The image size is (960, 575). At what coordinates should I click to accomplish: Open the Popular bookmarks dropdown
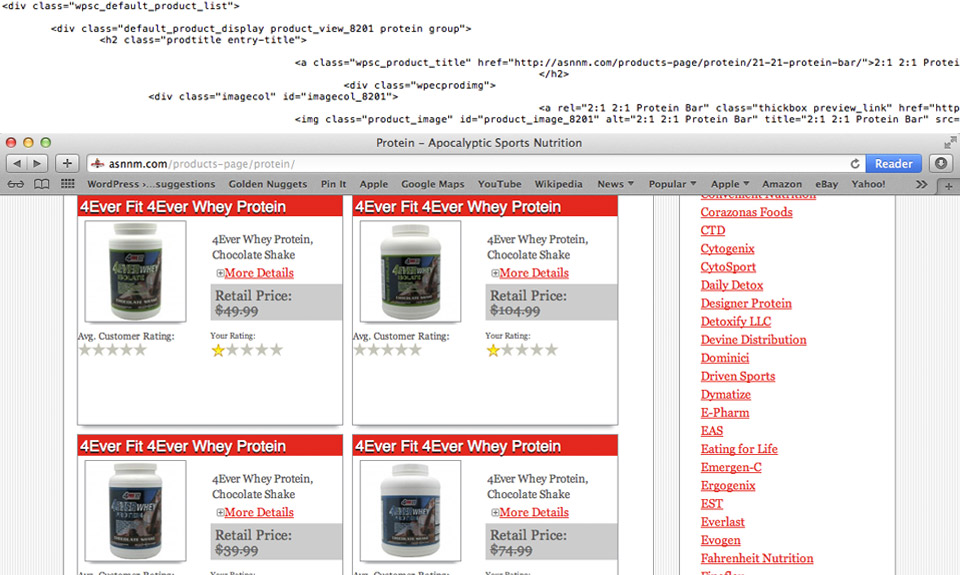point(672,184)
